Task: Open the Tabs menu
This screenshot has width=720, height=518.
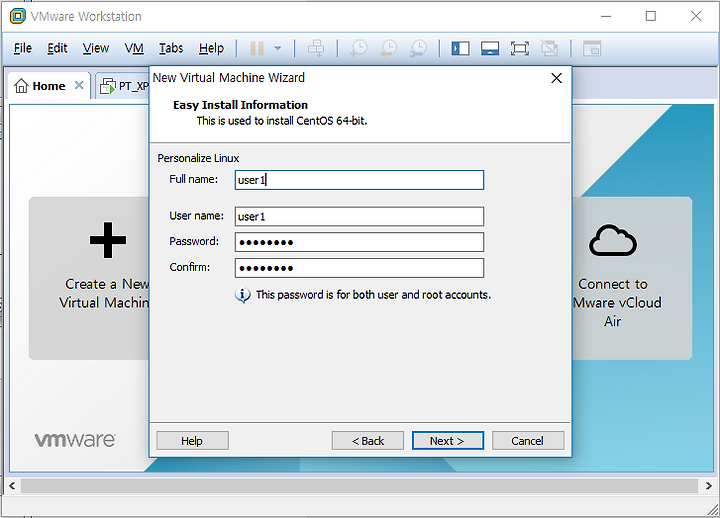Action: tap(171, 48)
